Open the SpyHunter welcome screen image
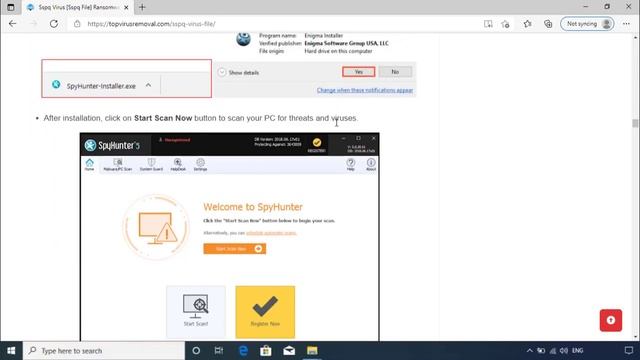Viewport: 640px width, 360px height. tap(229, 237)
